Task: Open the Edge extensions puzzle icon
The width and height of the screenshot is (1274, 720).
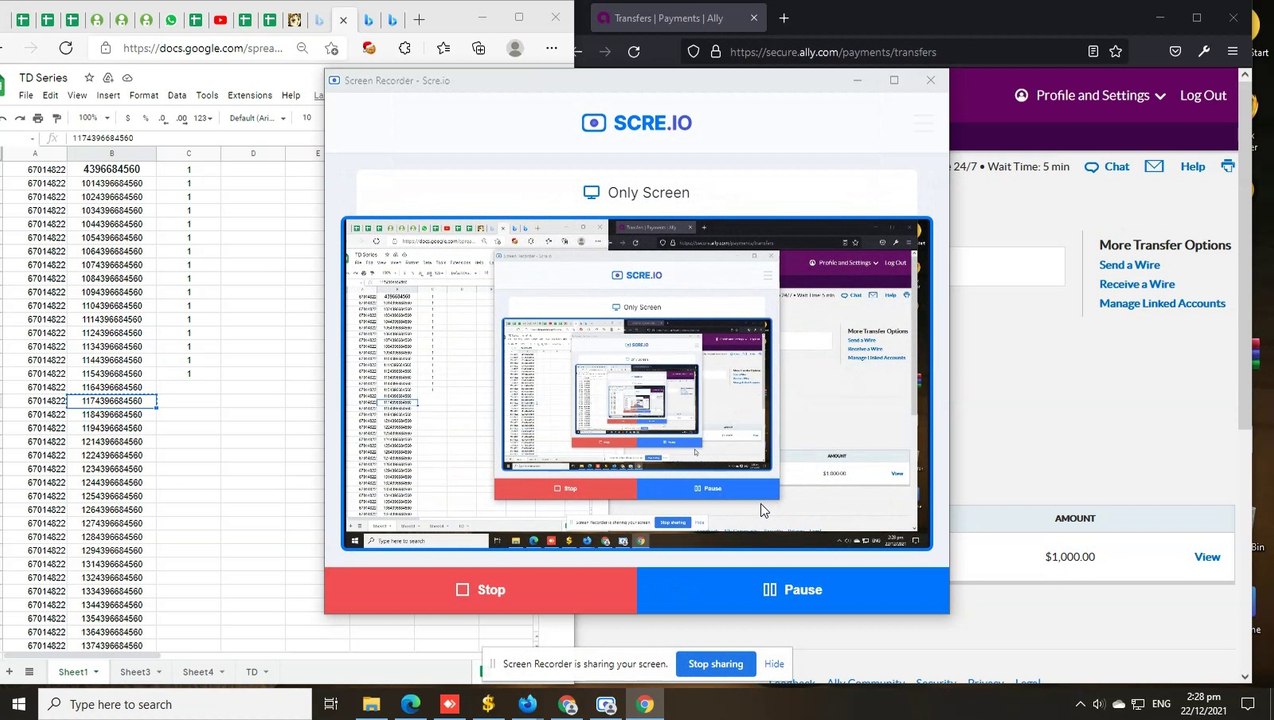Action: click(405, 48)
